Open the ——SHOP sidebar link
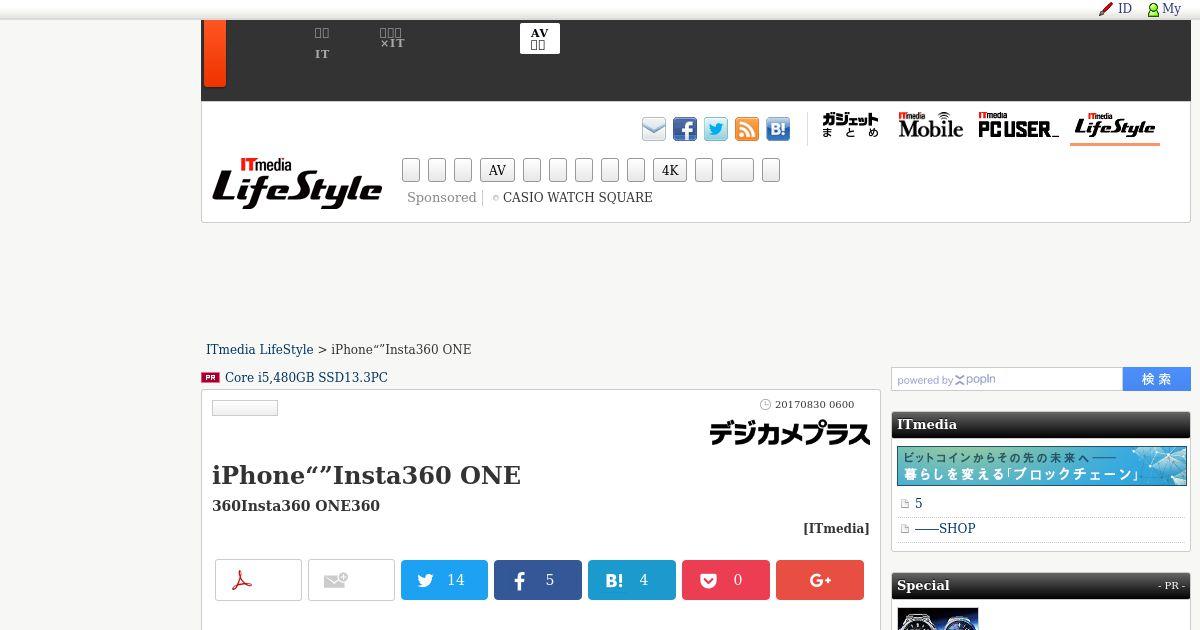The height and width of the screenshot is (630, 1200). [x=945, y=528]
